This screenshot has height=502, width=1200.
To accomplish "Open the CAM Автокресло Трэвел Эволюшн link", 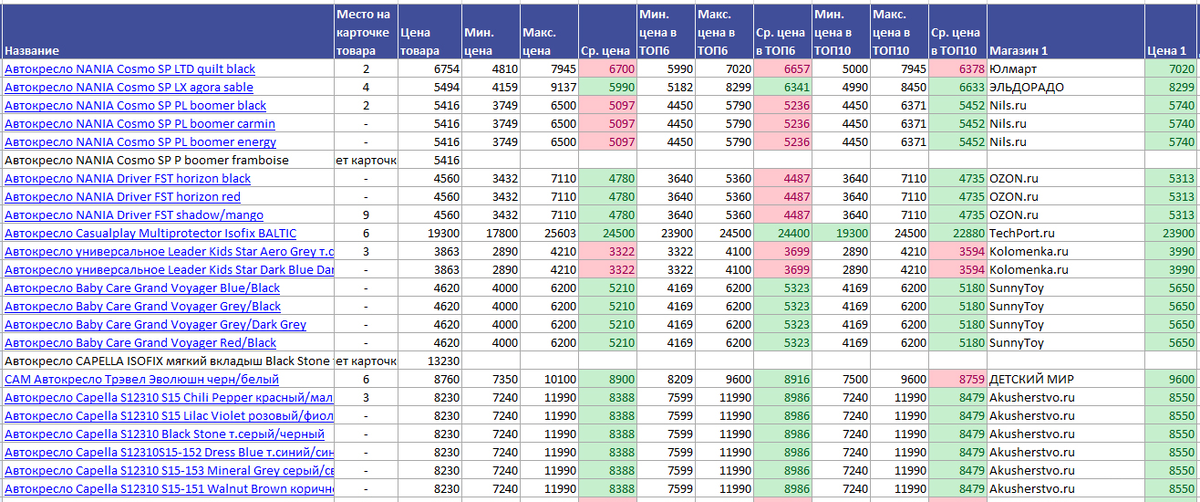I will (142, 379).
